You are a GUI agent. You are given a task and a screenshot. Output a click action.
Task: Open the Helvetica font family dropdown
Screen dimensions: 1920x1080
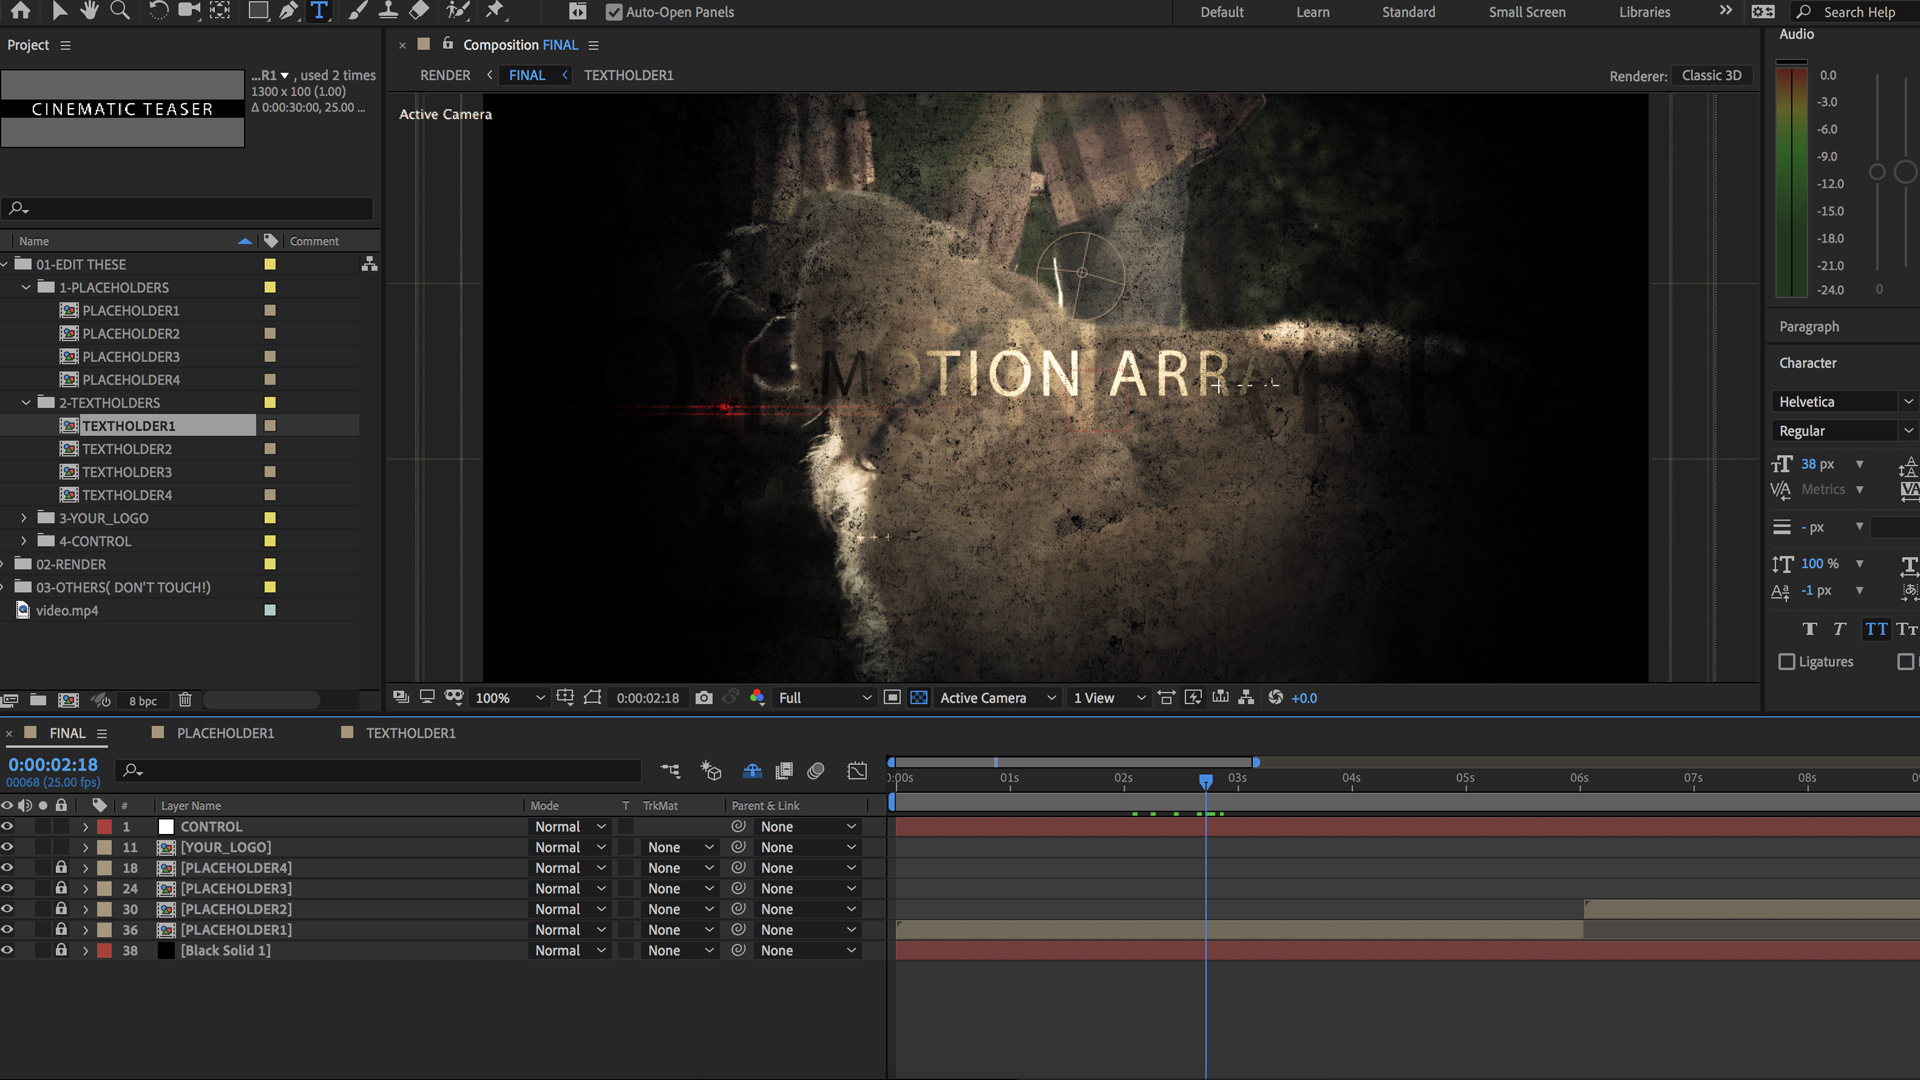click(1908, 400)
